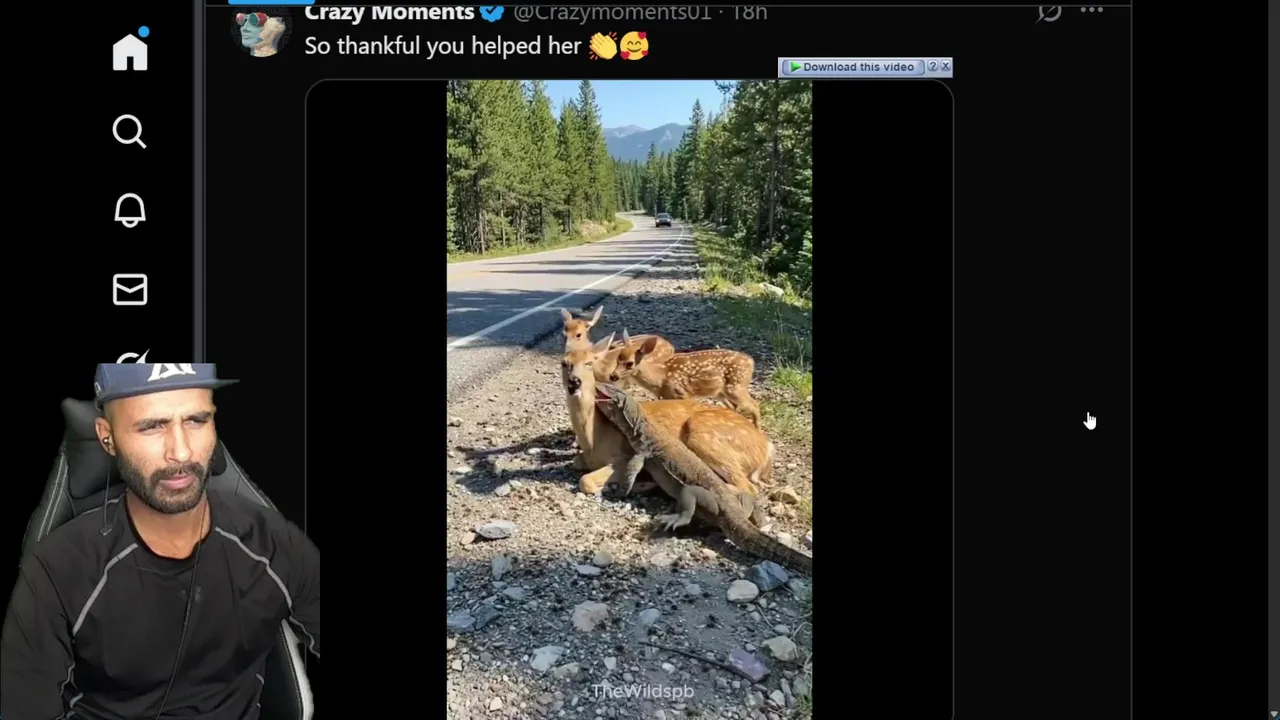Open the Search magnifier in sidebar
Screen dimensions: 1280x720
coord(129,131)
